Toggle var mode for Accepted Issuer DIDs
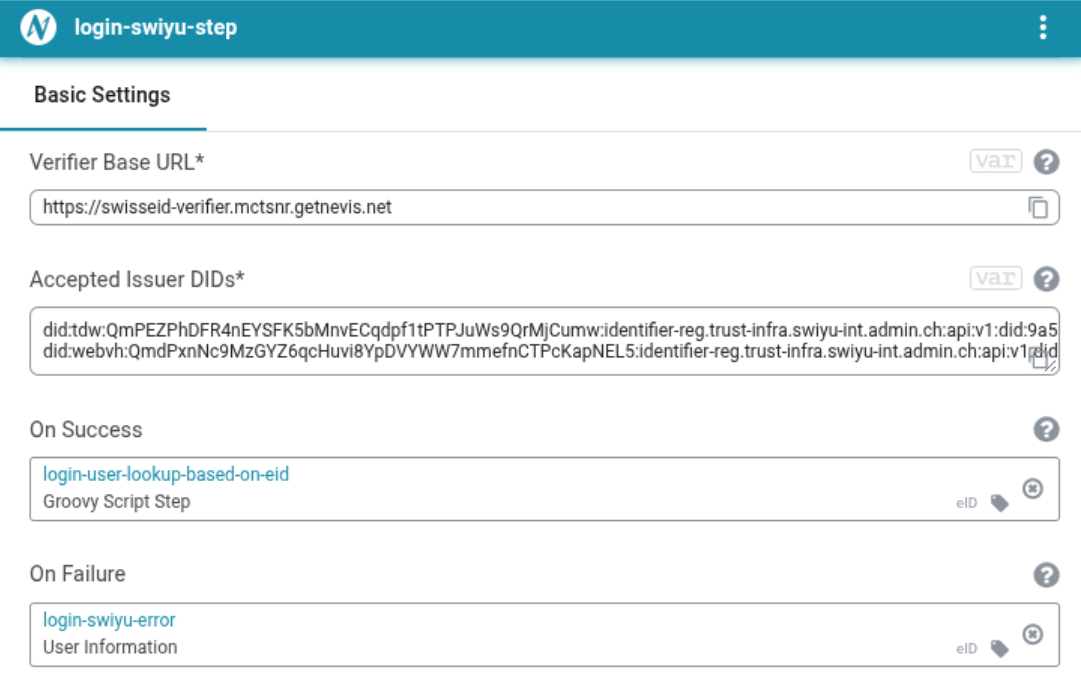The height and width of the screenshot is (683, 1081). (x=996, y=278)
